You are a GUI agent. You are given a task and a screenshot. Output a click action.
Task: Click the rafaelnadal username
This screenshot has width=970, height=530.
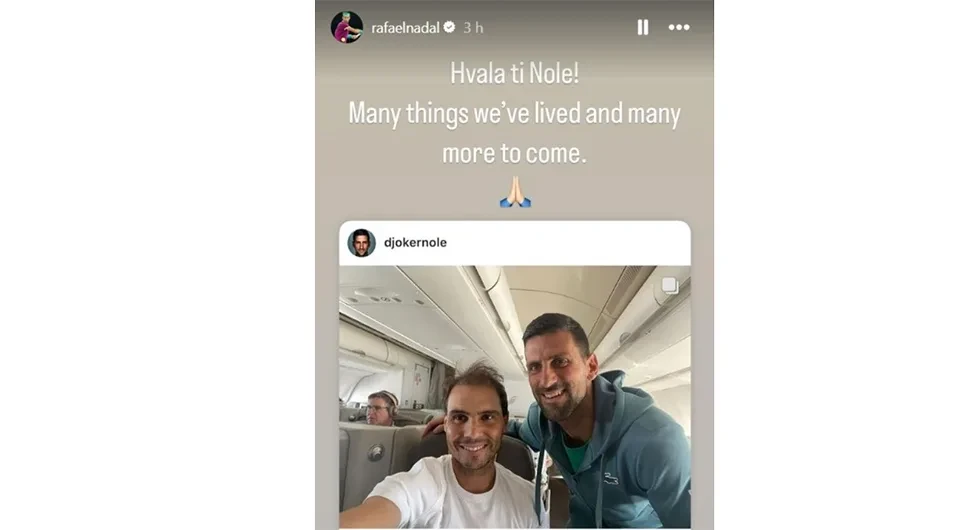pos(405,28)
